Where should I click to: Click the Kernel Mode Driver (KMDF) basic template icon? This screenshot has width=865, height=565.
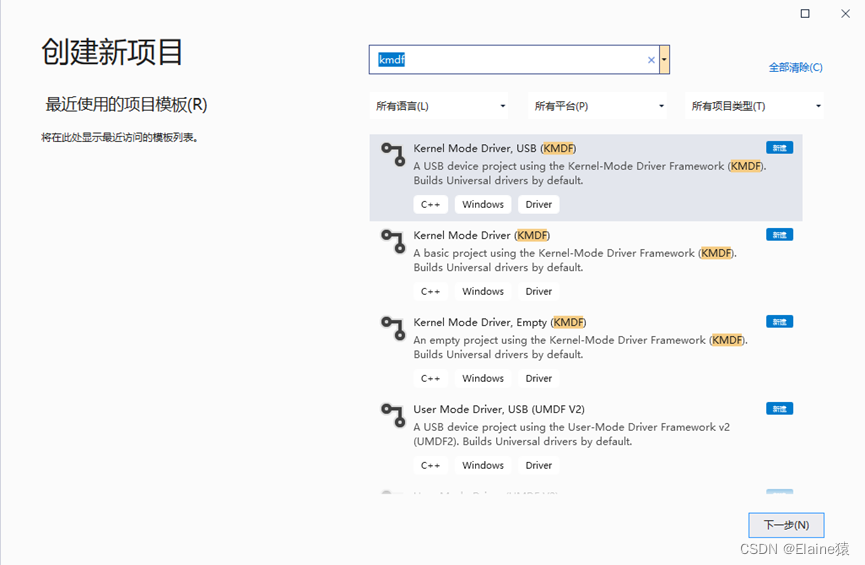coord(393,242)
